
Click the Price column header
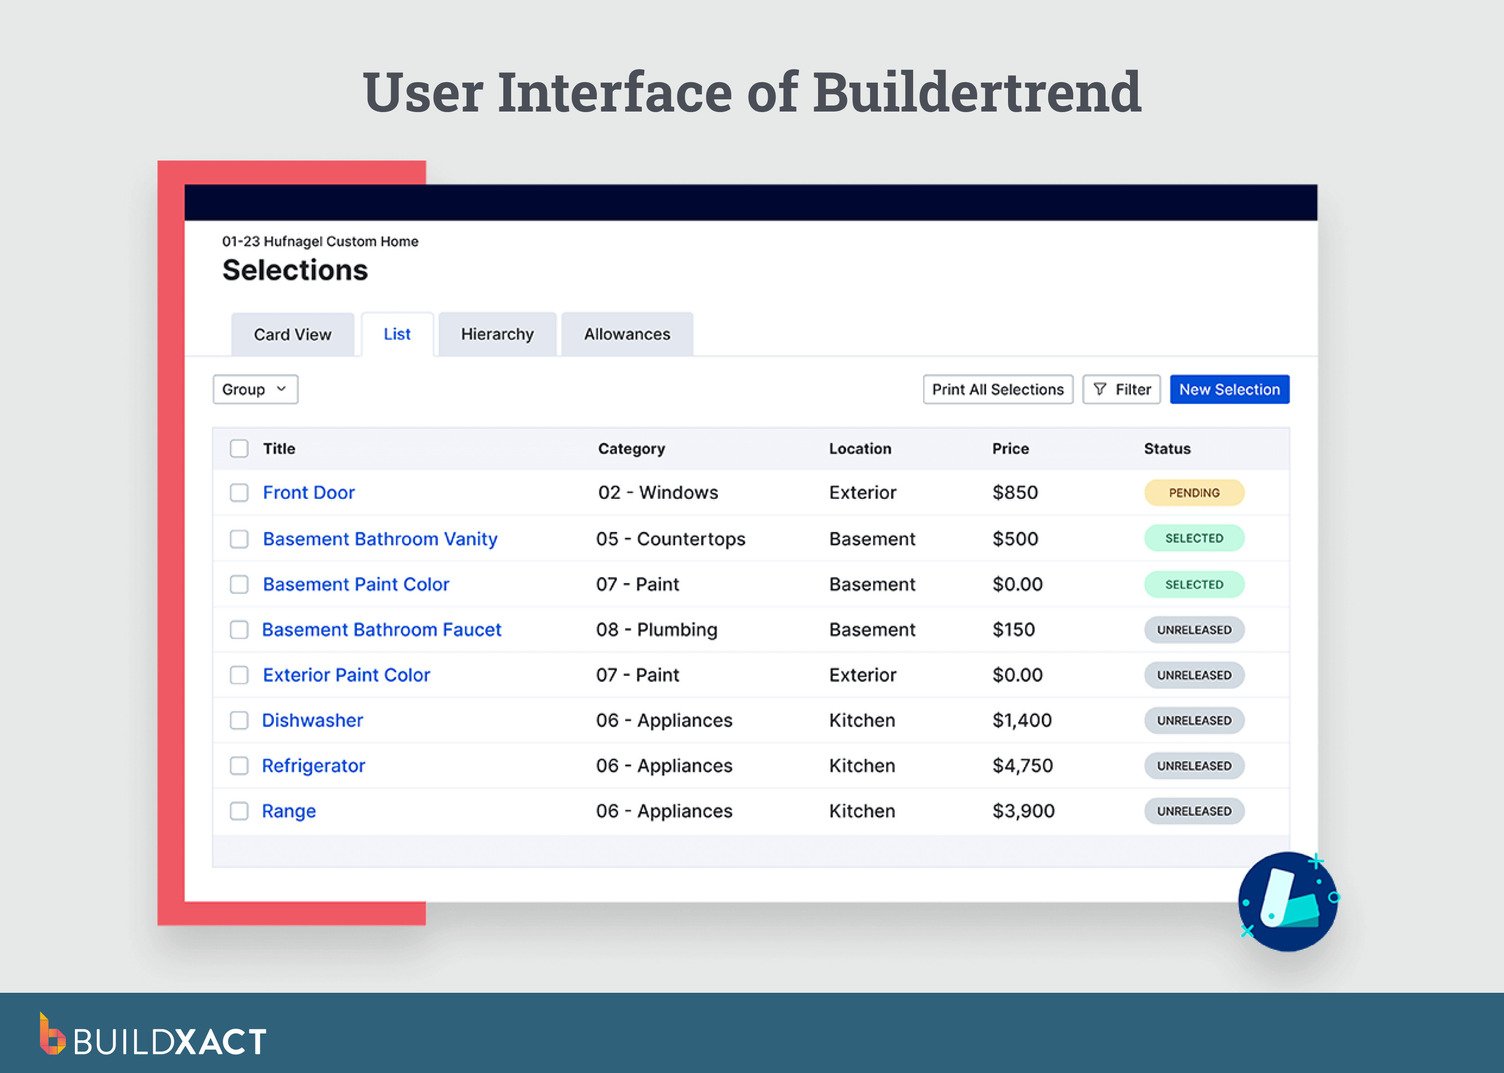click(1010, 448)
